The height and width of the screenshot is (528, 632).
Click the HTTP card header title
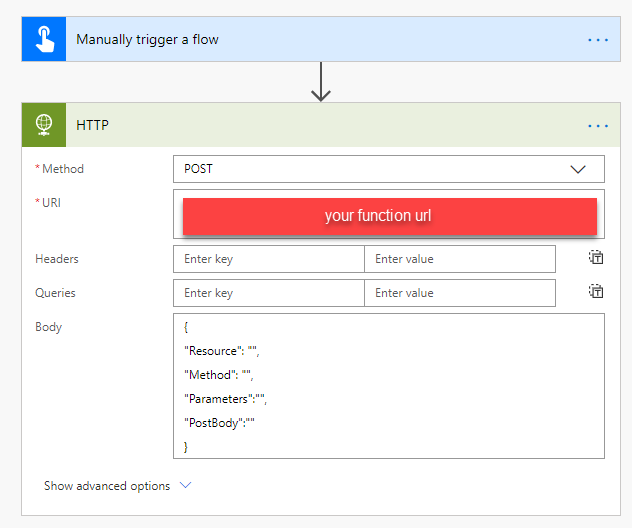[x=93, y=126]
